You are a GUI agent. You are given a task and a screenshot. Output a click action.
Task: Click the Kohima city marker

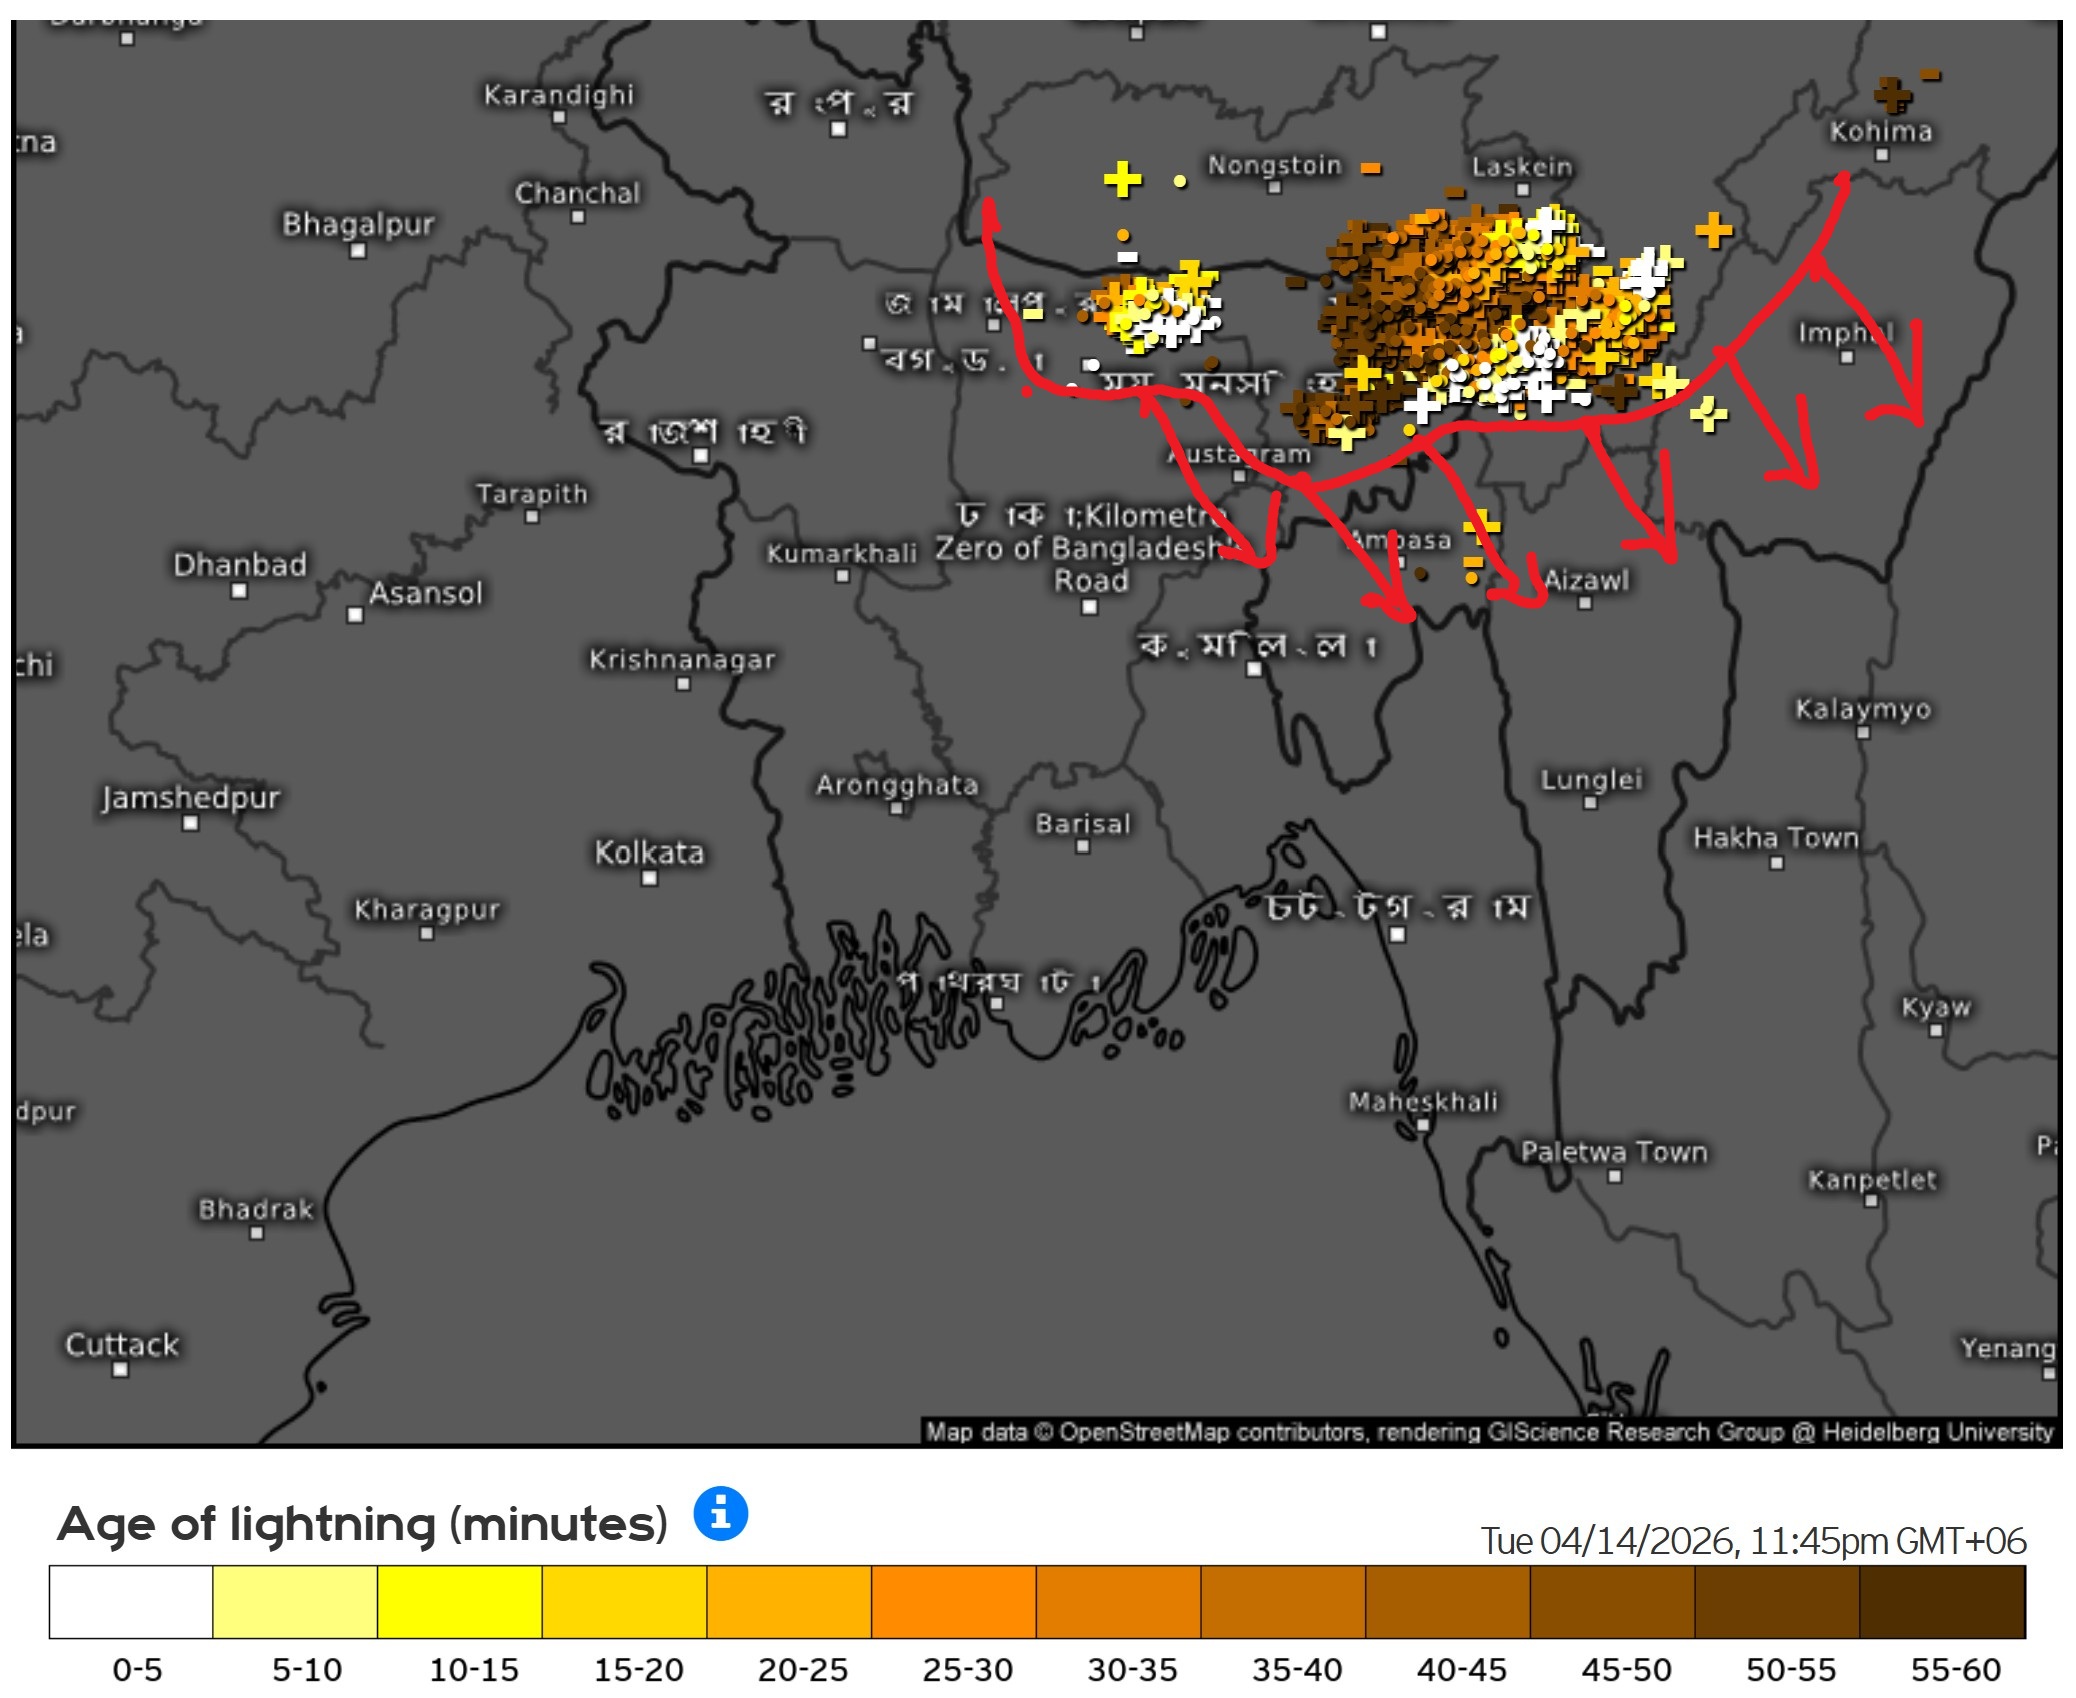click(1882, 155)
